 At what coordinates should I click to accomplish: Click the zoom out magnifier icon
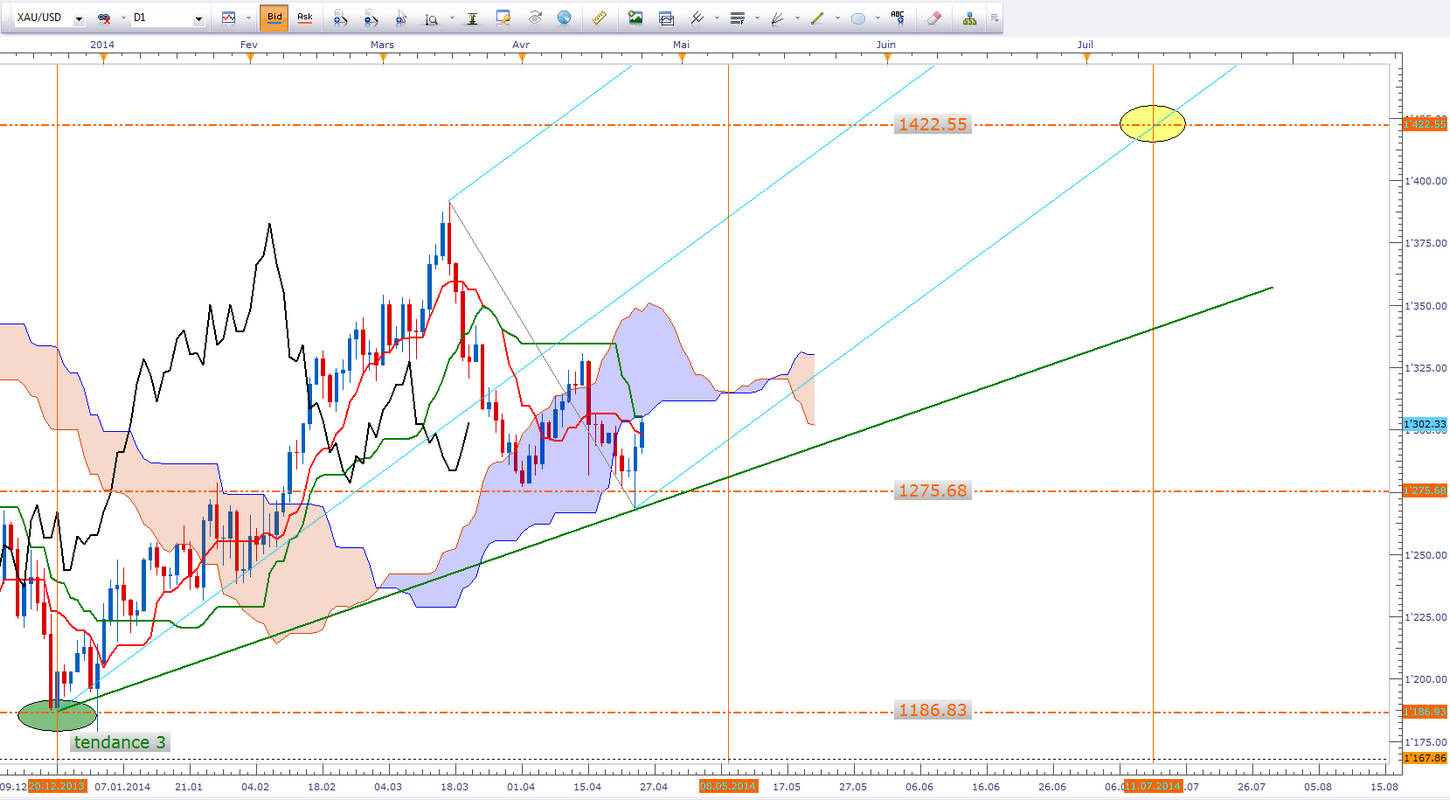point(370,18)
